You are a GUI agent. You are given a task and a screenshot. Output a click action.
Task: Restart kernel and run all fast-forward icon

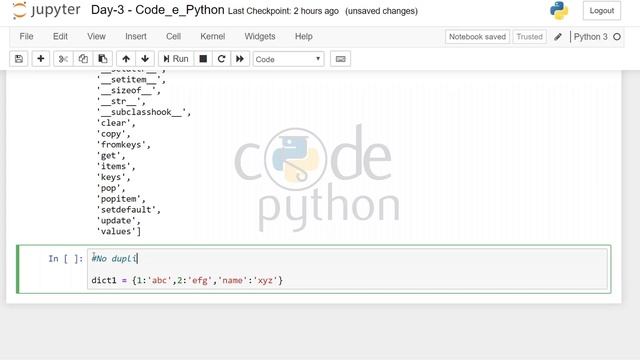pyautogui.click(x=240, y=59)
